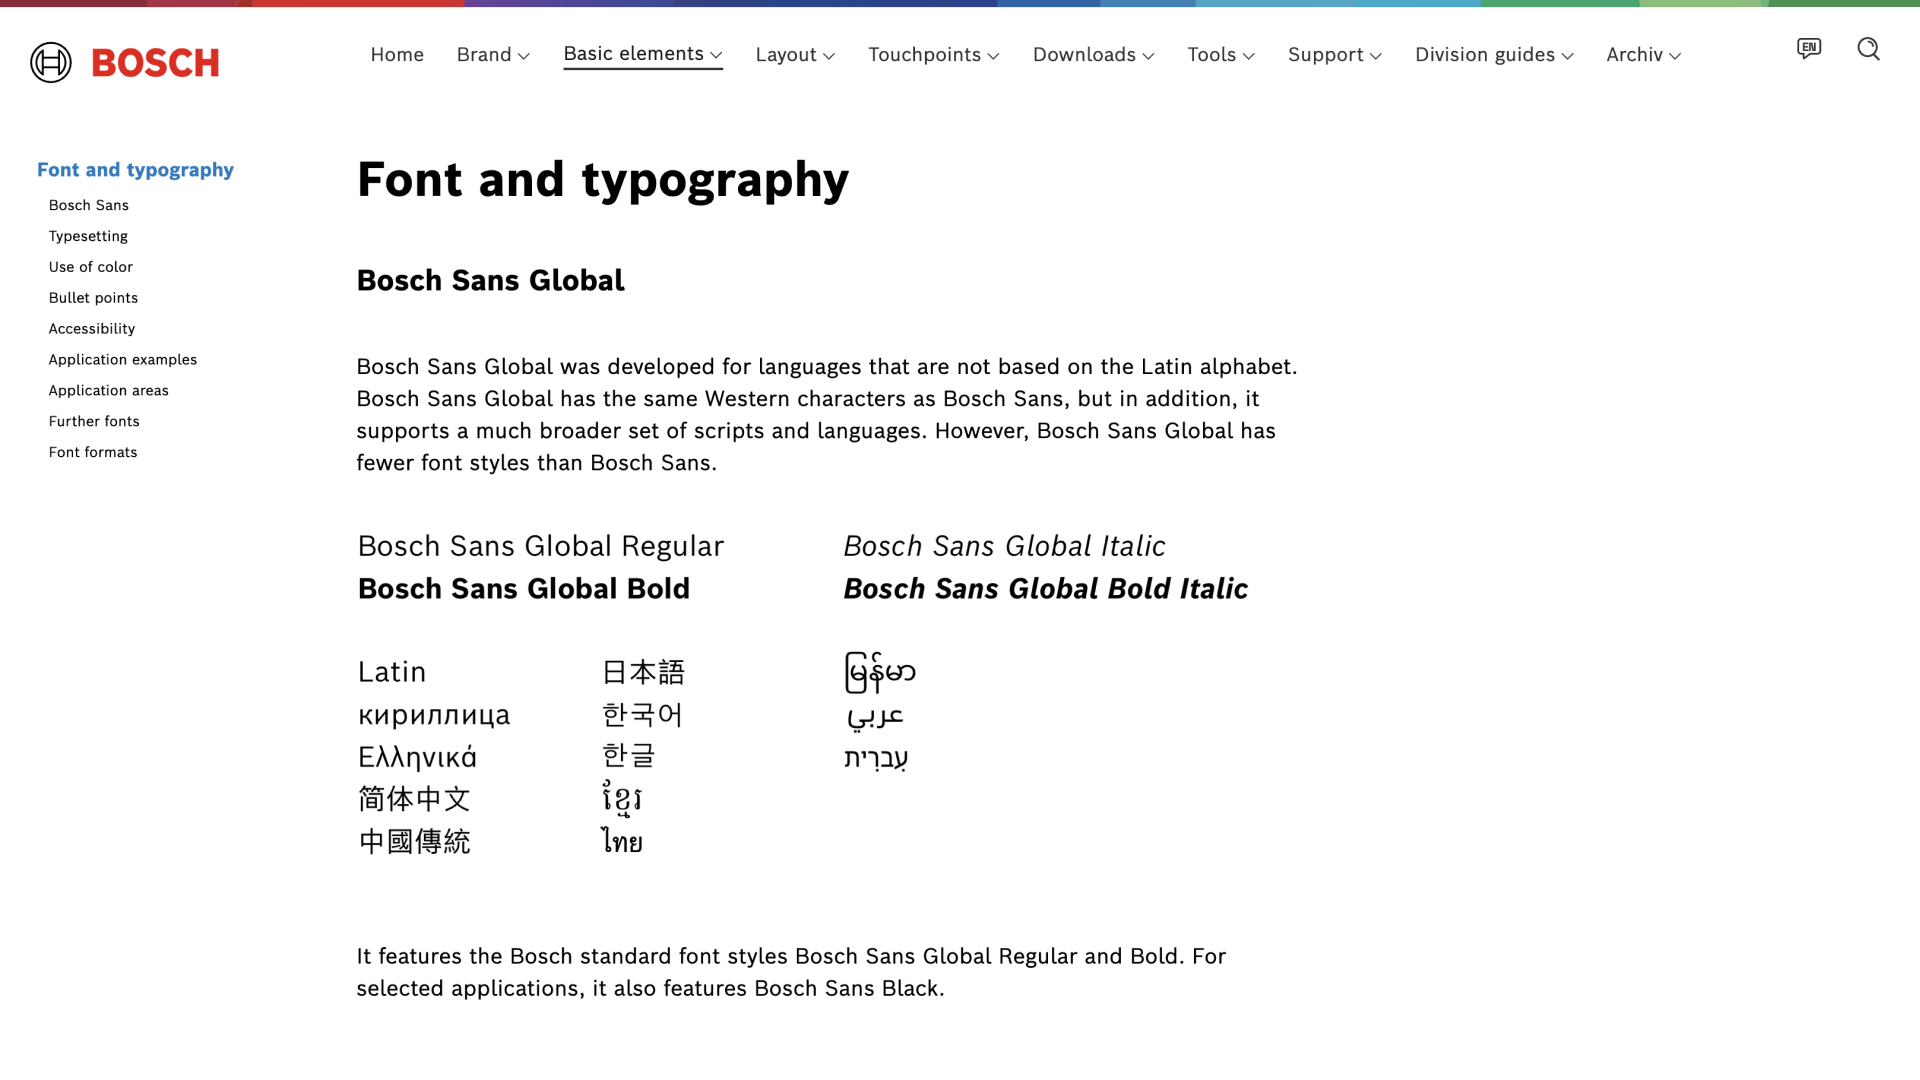
Task: Expand the Tools menu chevron
Action: tap(1248, 56)
